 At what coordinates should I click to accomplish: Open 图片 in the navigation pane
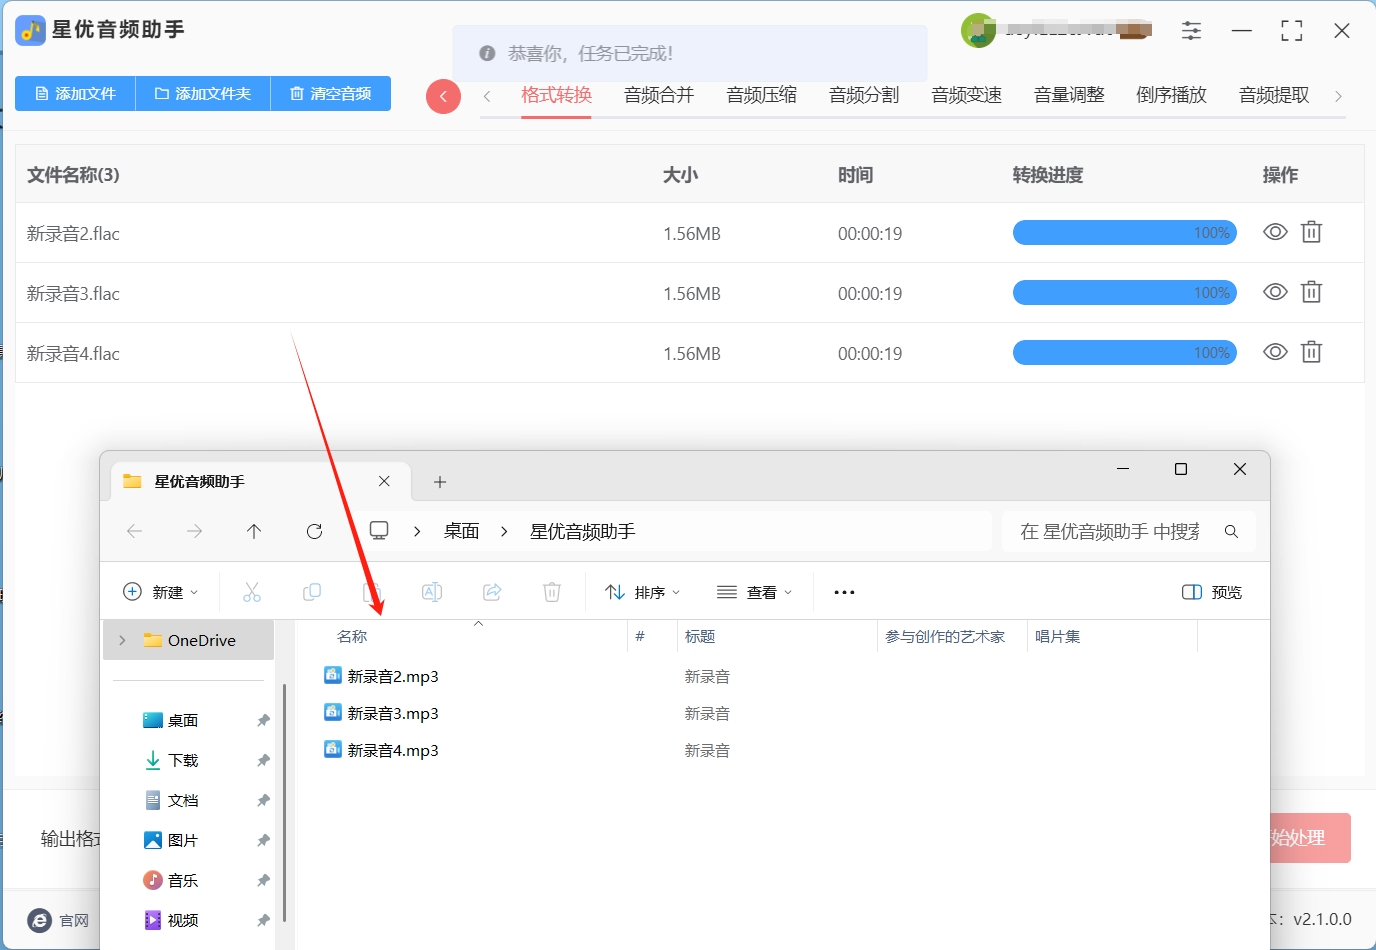pos(183,840)
